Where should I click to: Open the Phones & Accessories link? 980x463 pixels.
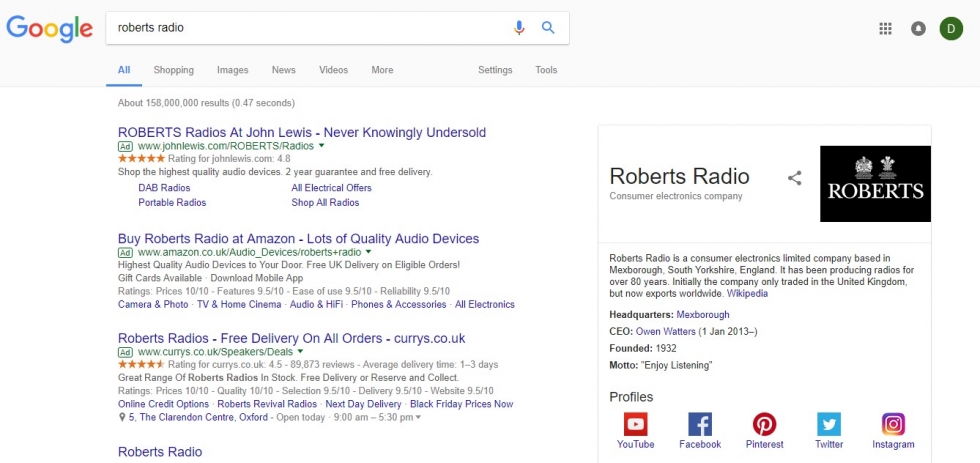pyautogui.click(x=399, y=304)
